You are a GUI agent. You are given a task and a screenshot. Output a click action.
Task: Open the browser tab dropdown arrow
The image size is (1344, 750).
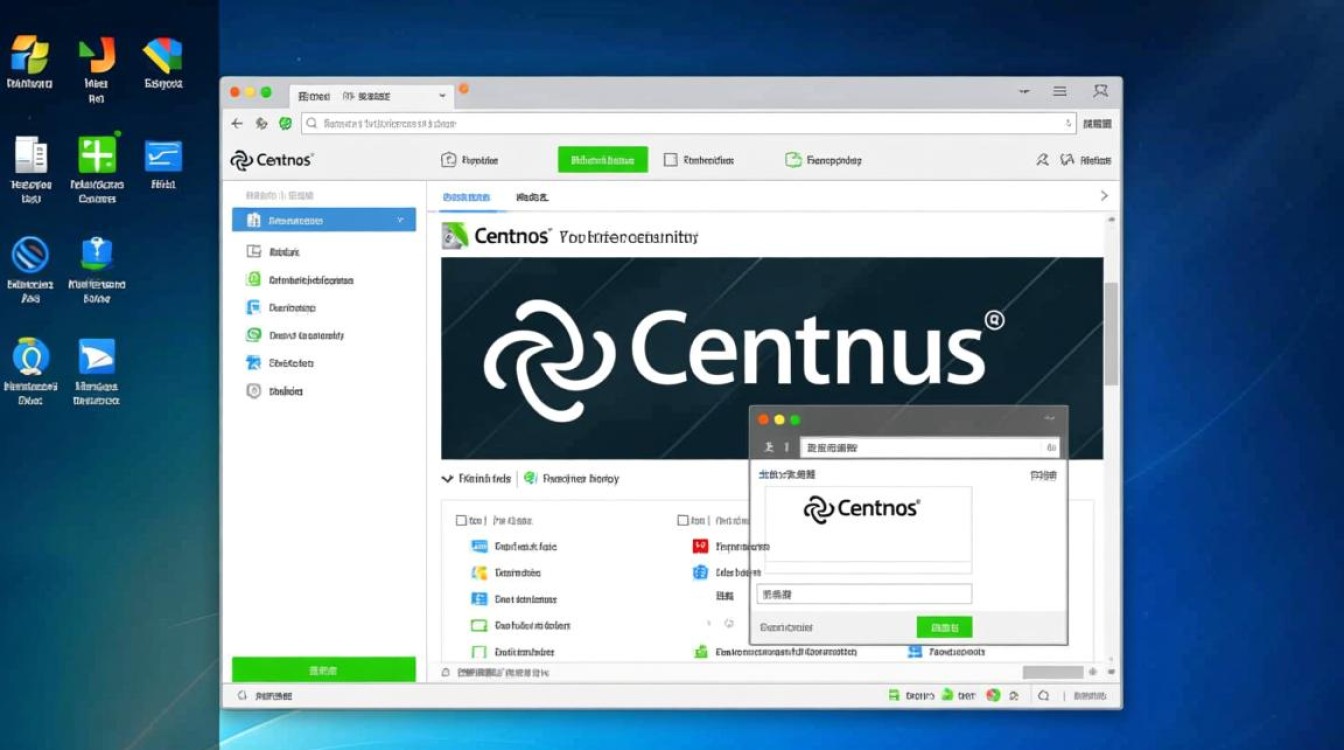pos(442,96)
